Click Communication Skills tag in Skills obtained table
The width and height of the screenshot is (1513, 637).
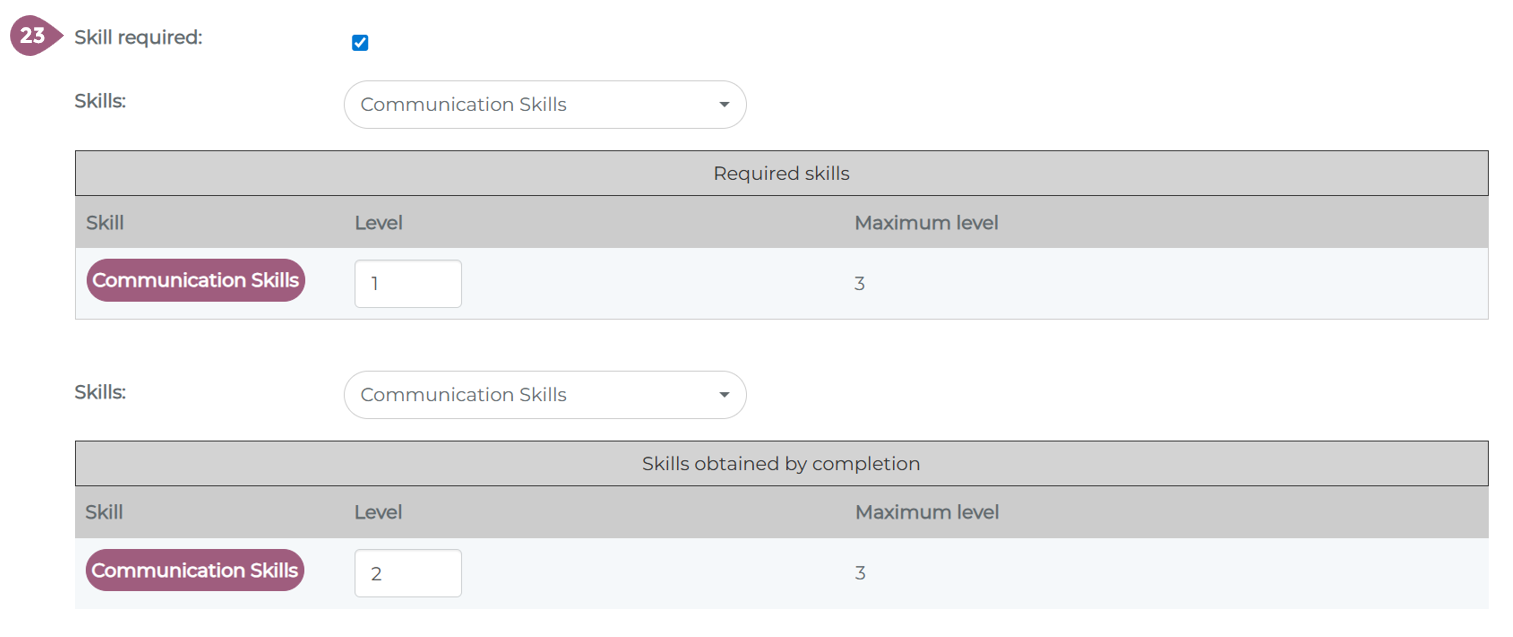click(195, 571)
